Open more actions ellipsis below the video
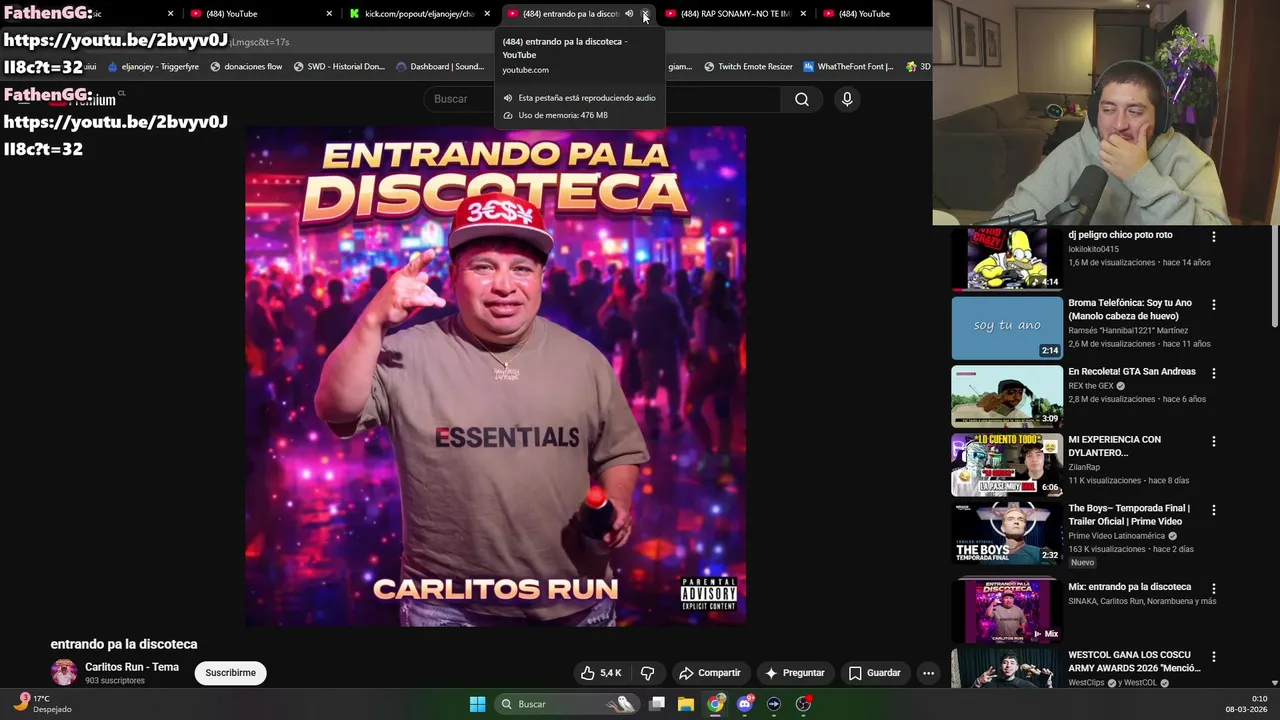The image size is (1280, 720). pos(928,673)
